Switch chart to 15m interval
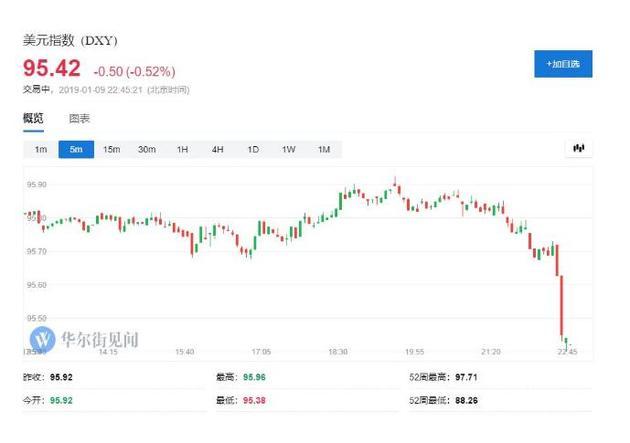This screenshot has height=443, width=630. pyautogui.click(x=111, y=149)
